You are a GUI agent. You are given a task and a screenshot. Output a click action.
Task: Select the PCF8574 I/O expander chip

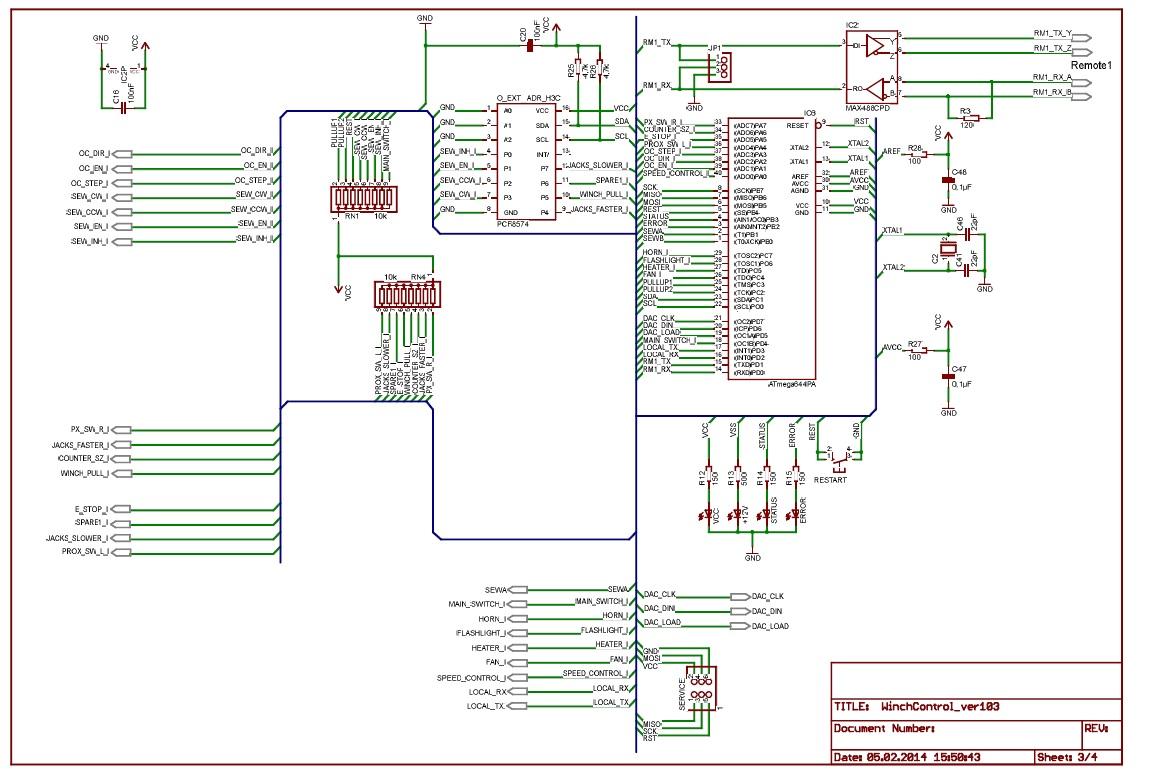526,162
